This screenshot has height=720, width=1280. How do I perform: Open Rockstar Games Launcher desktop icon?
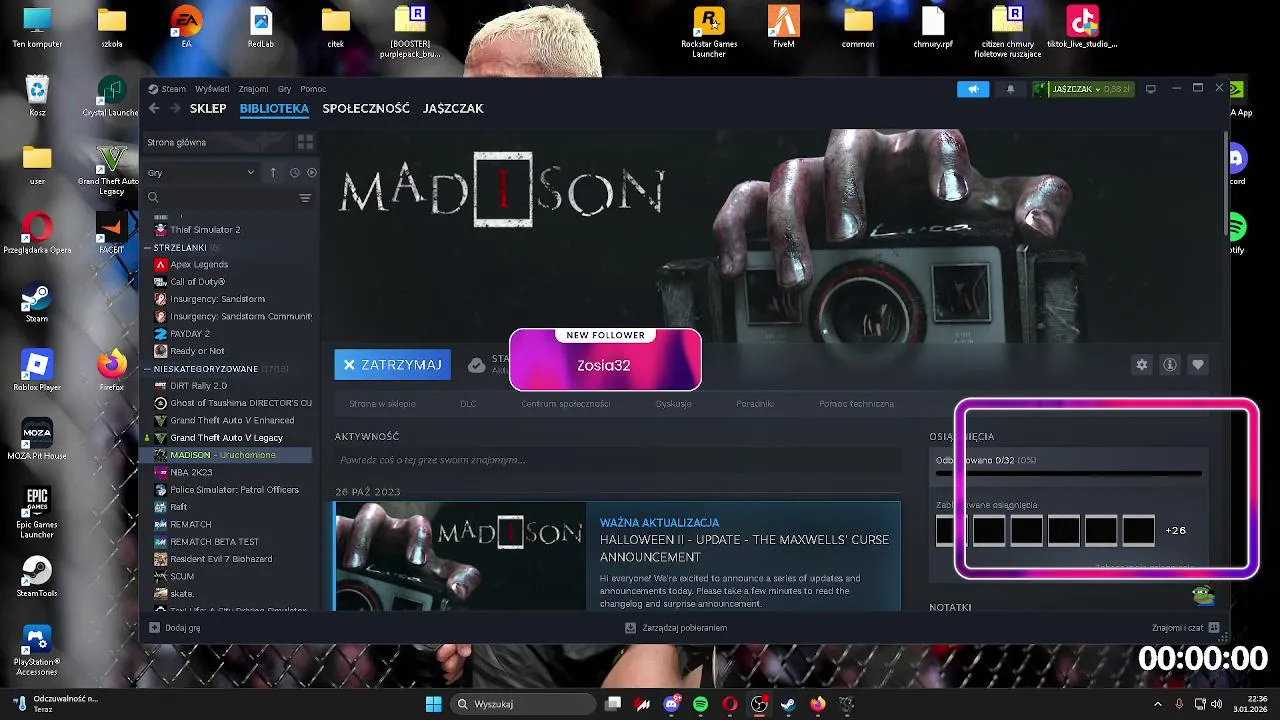tap(709, 32)
